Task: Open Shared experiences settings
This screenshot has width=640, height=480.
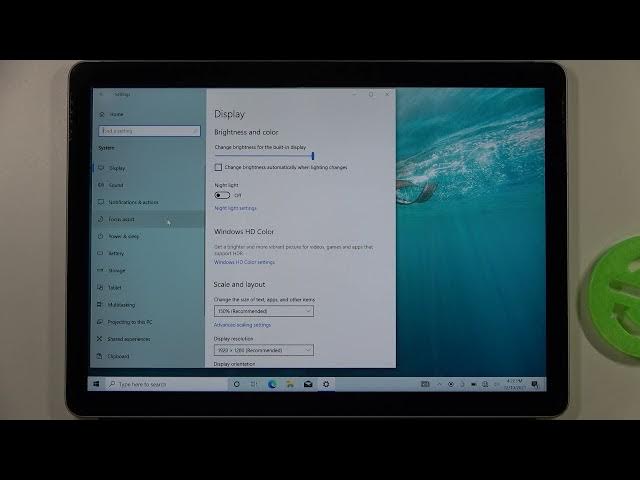Action: (149, 339)
